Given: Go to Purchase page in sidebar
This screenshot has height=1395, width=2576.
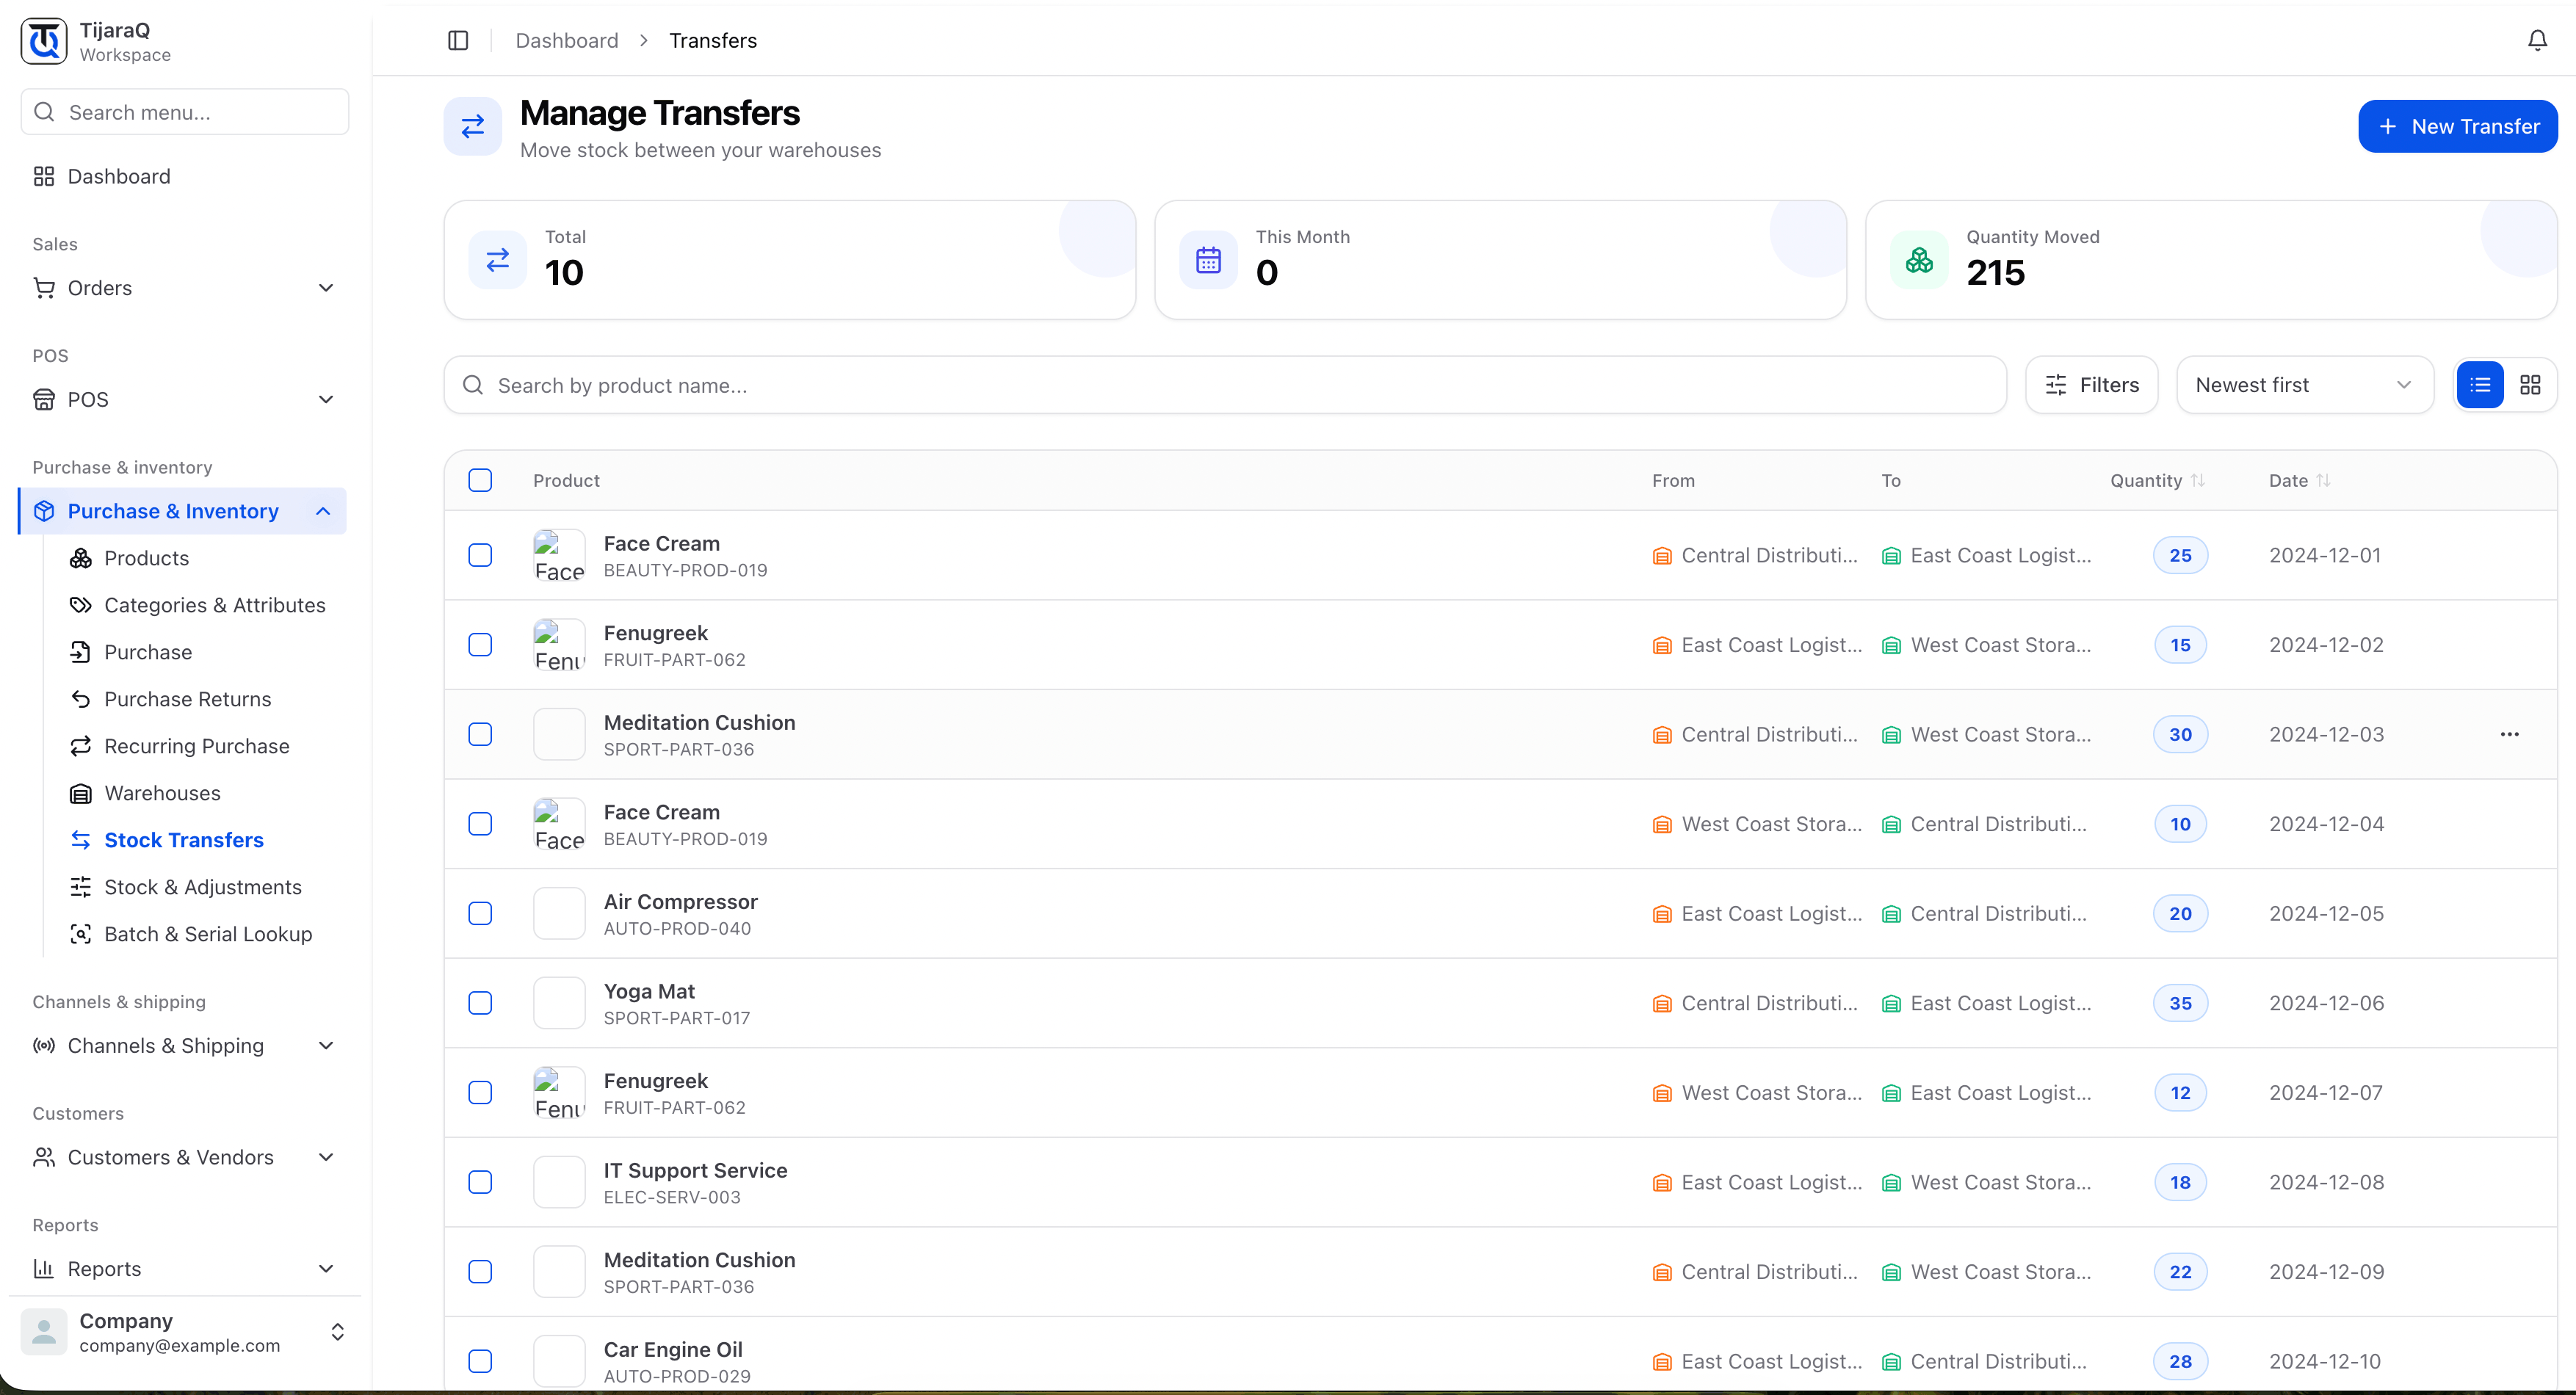Looking at the screenshot, I should 148,652.
